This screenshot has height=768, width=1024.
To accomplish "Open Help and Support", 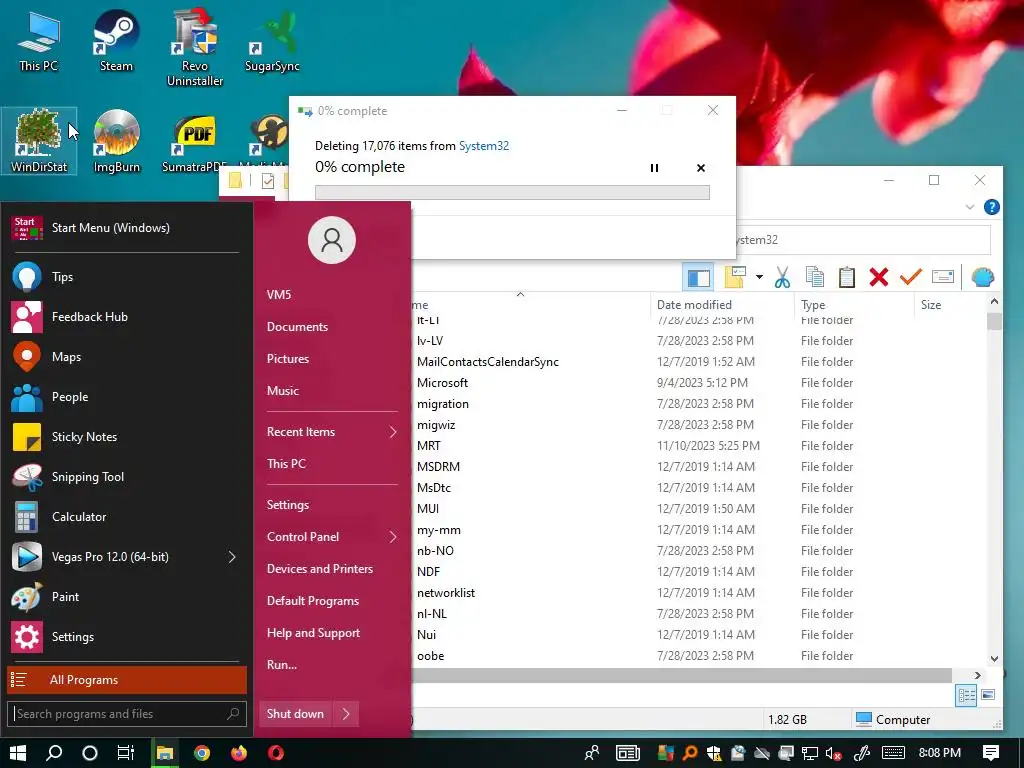I will pos(313,633).
